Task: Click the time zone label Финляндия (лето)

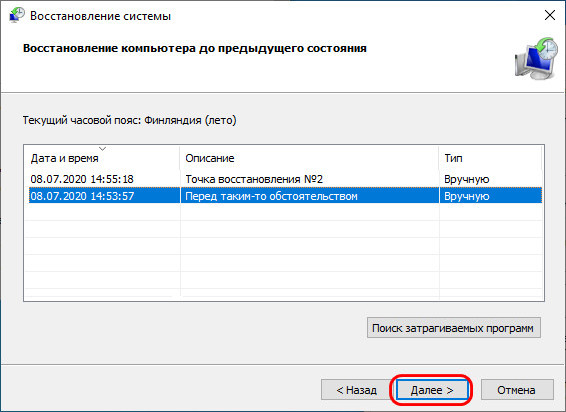Action: [190, 120]
